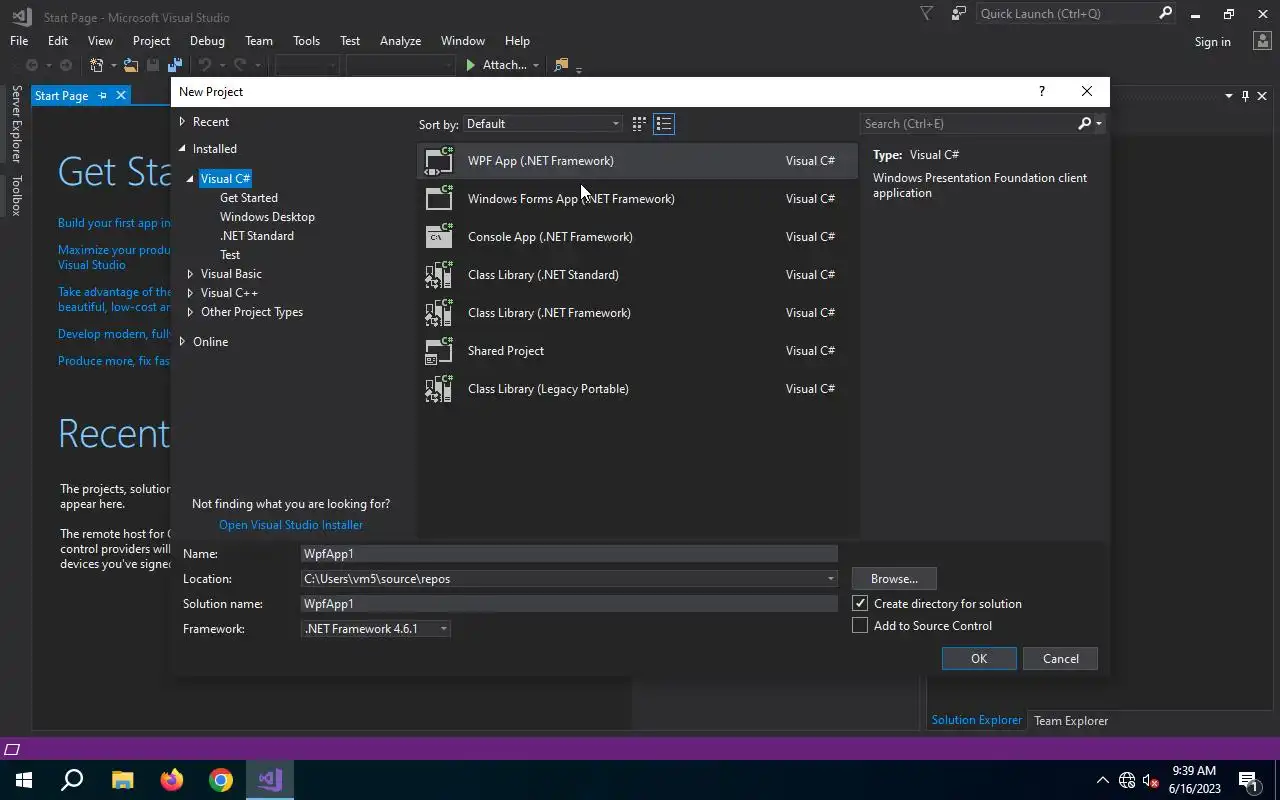The width and height of the screenshot is (1280, 800).
Task: Close the Start Page tab
Action: pos(121,96)
